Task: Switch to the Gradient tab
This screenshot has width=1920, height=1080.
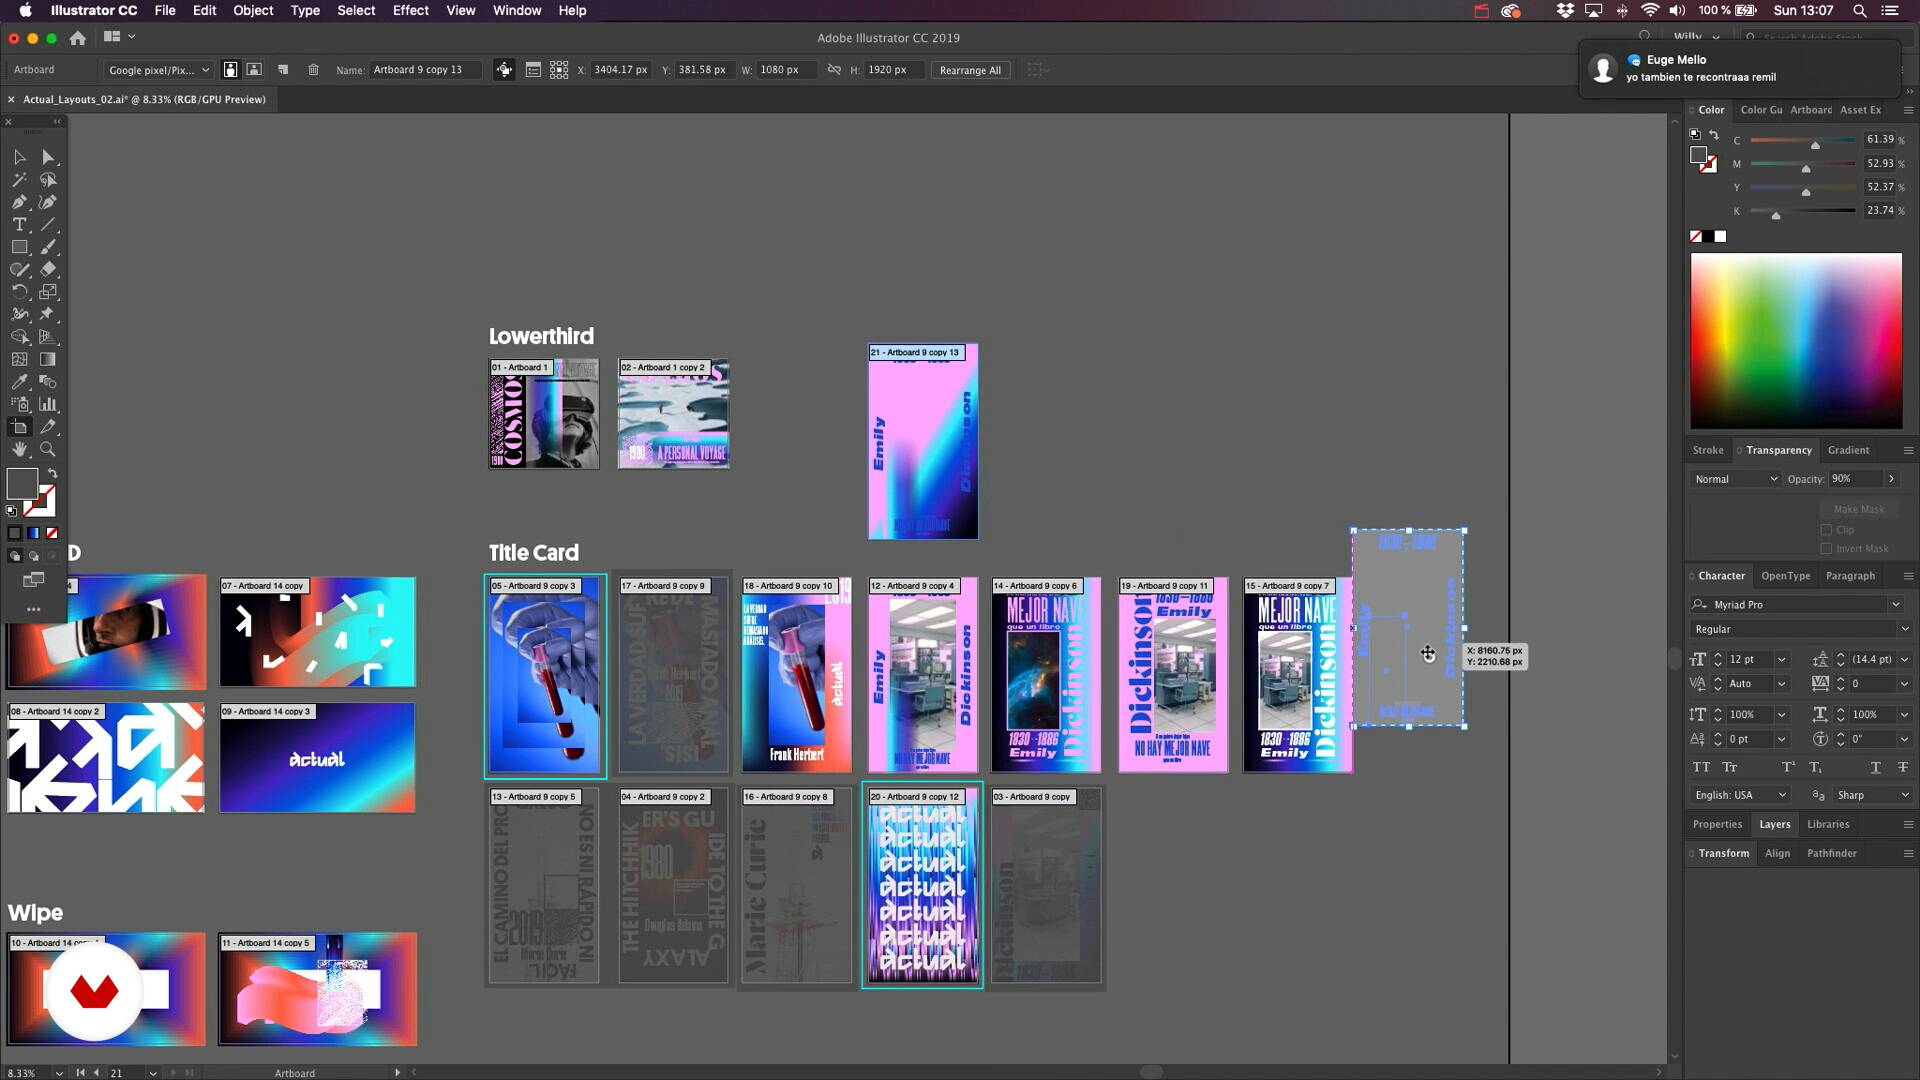Action: point(1848,450)
